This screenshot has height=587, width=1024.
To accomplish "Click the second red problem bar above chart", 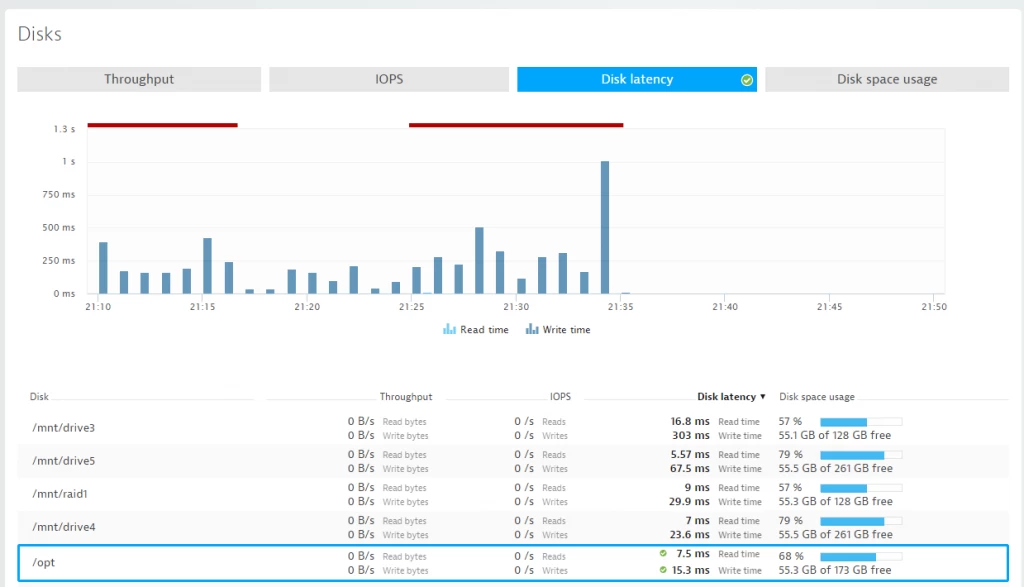I will (516, 125).
